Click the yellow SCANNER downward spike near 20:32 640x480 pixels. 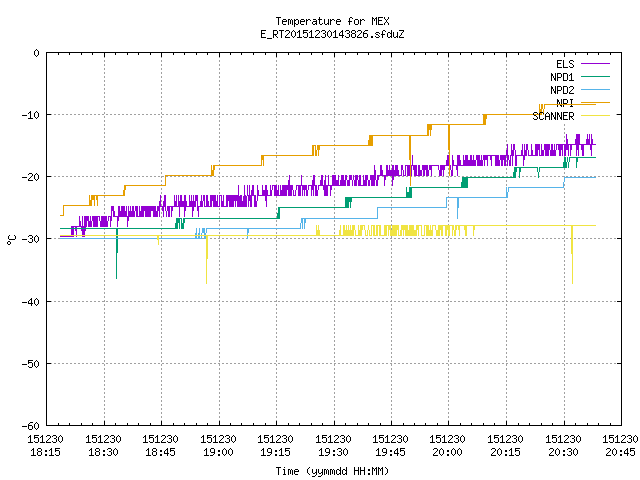[572, 255]
